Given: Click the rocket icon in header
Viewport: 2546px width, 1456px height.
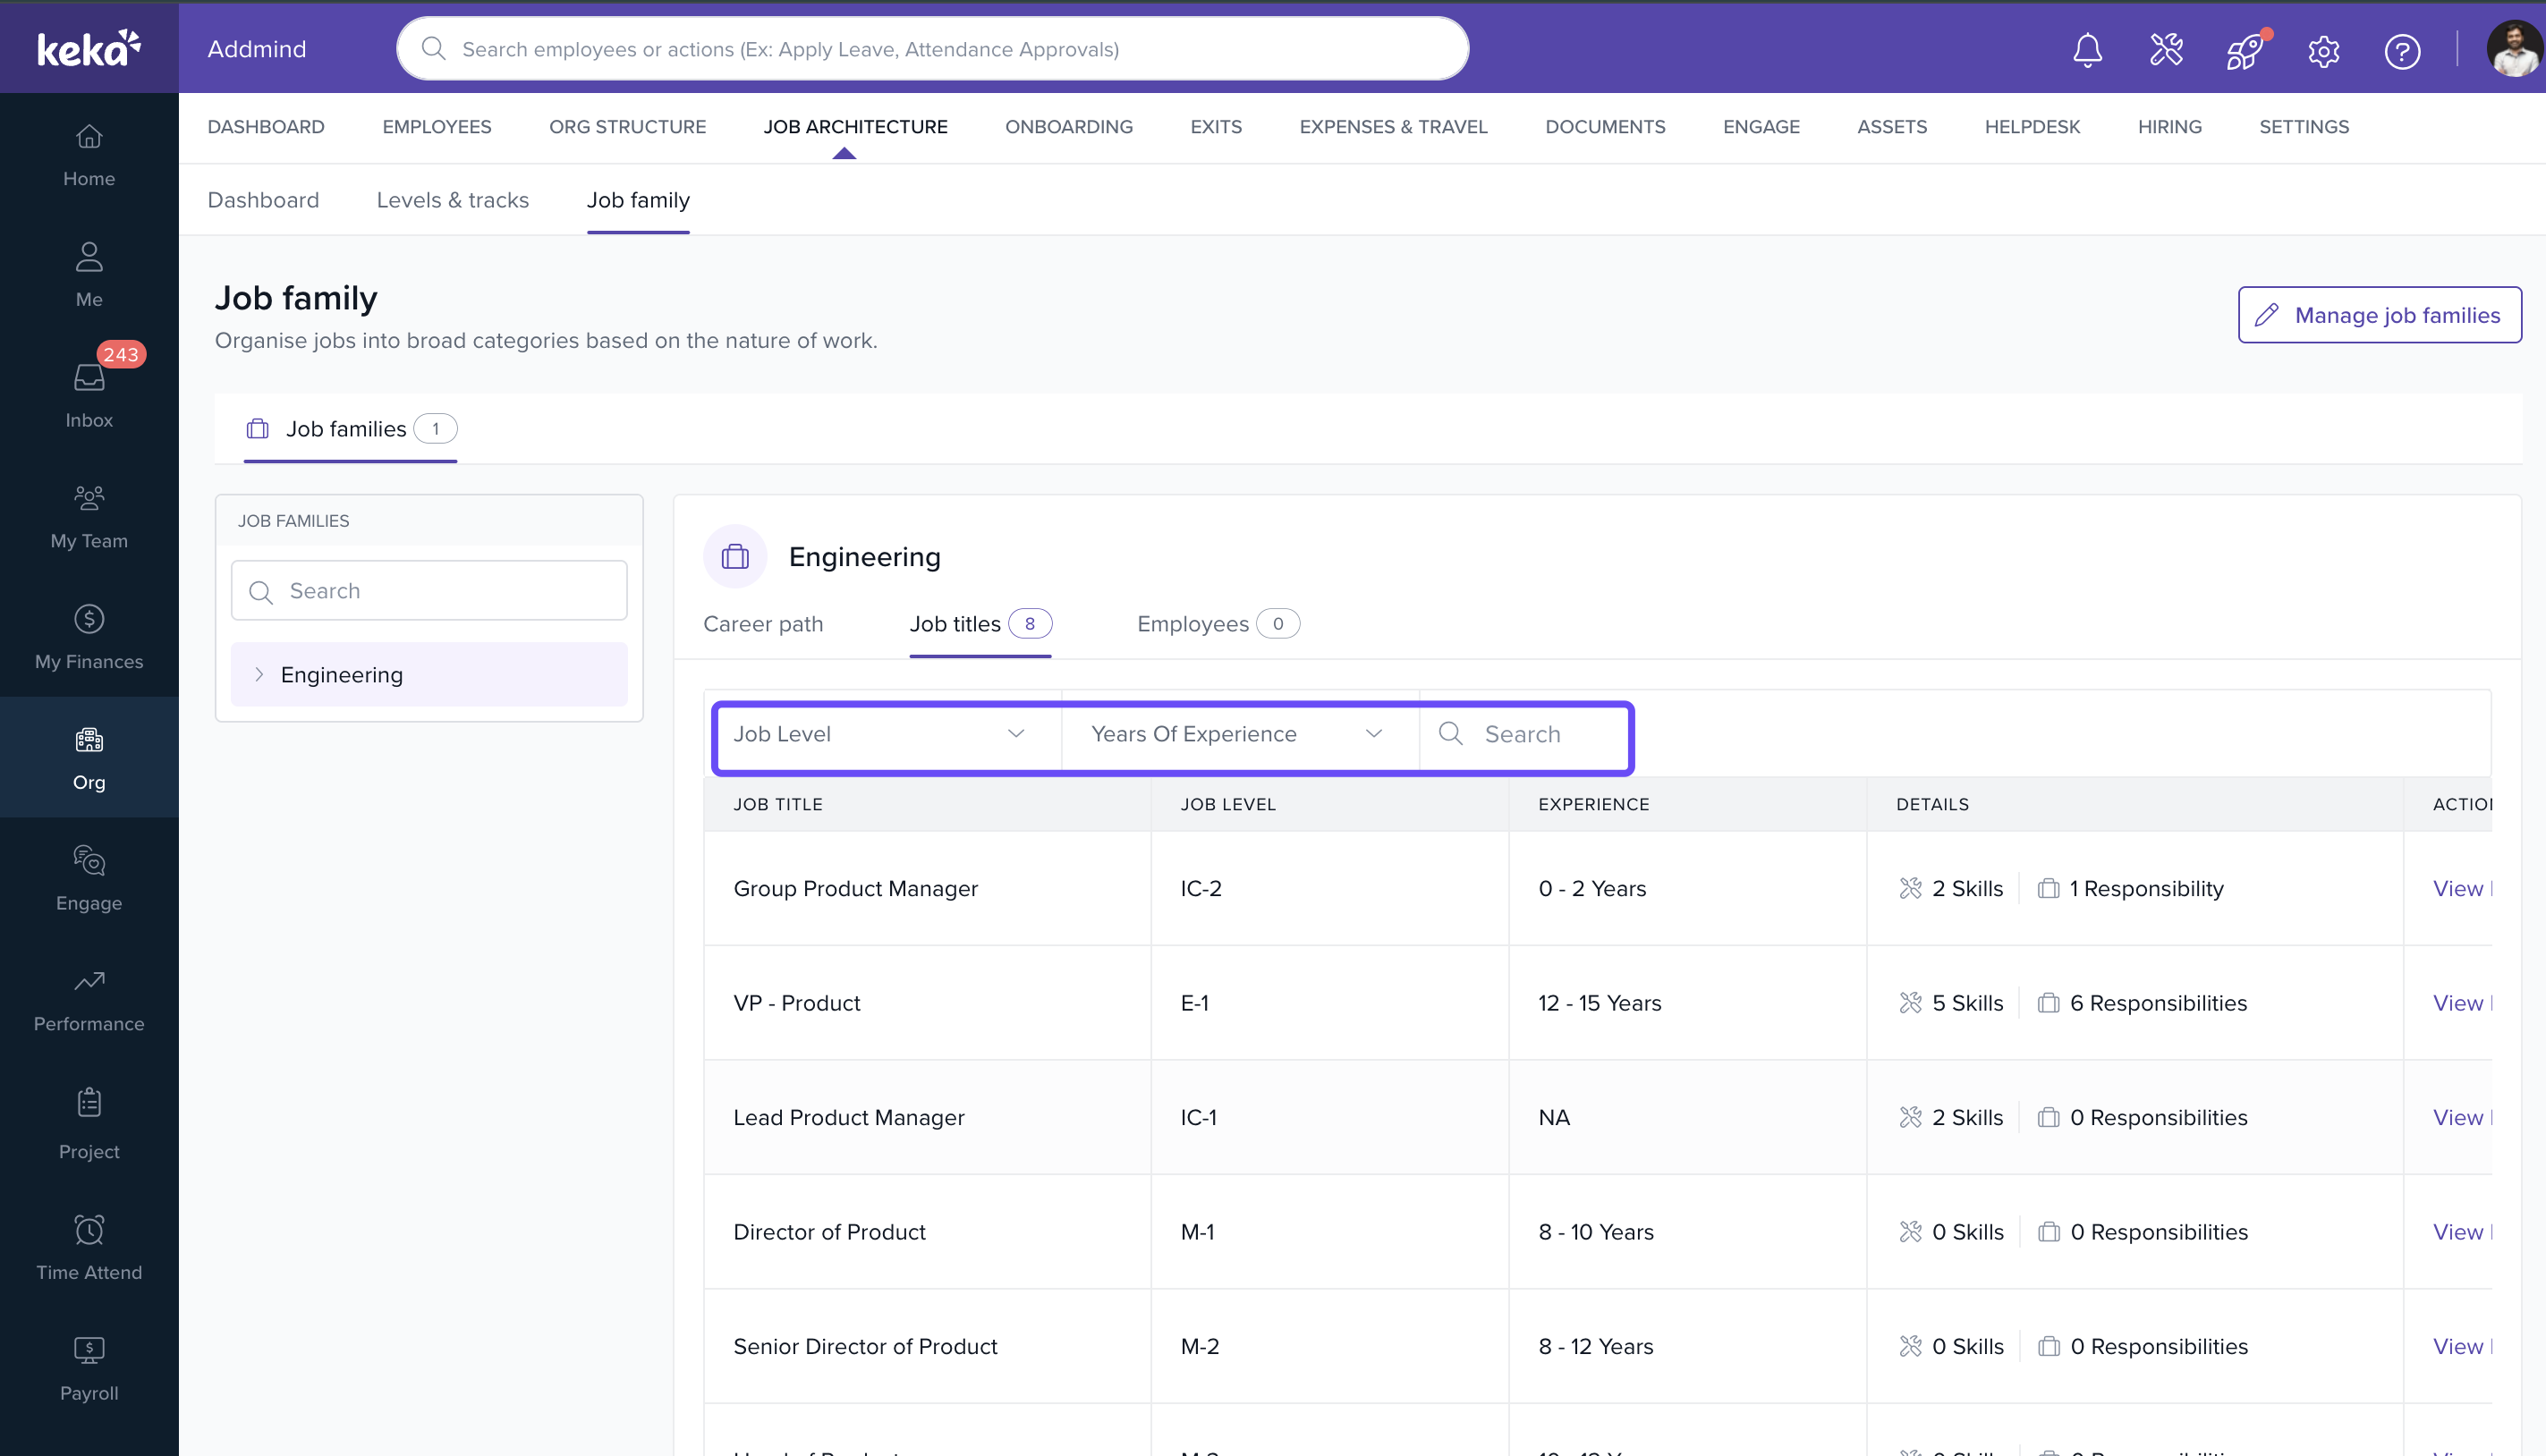Looking at the screenshot, I should [x=2244, y=50].
